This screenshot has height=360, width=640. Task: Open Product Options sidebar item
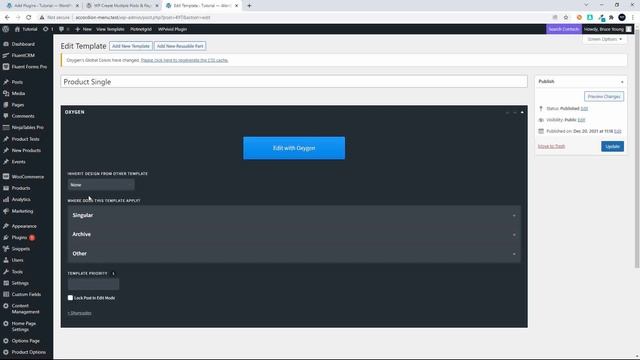pos(29,352)
